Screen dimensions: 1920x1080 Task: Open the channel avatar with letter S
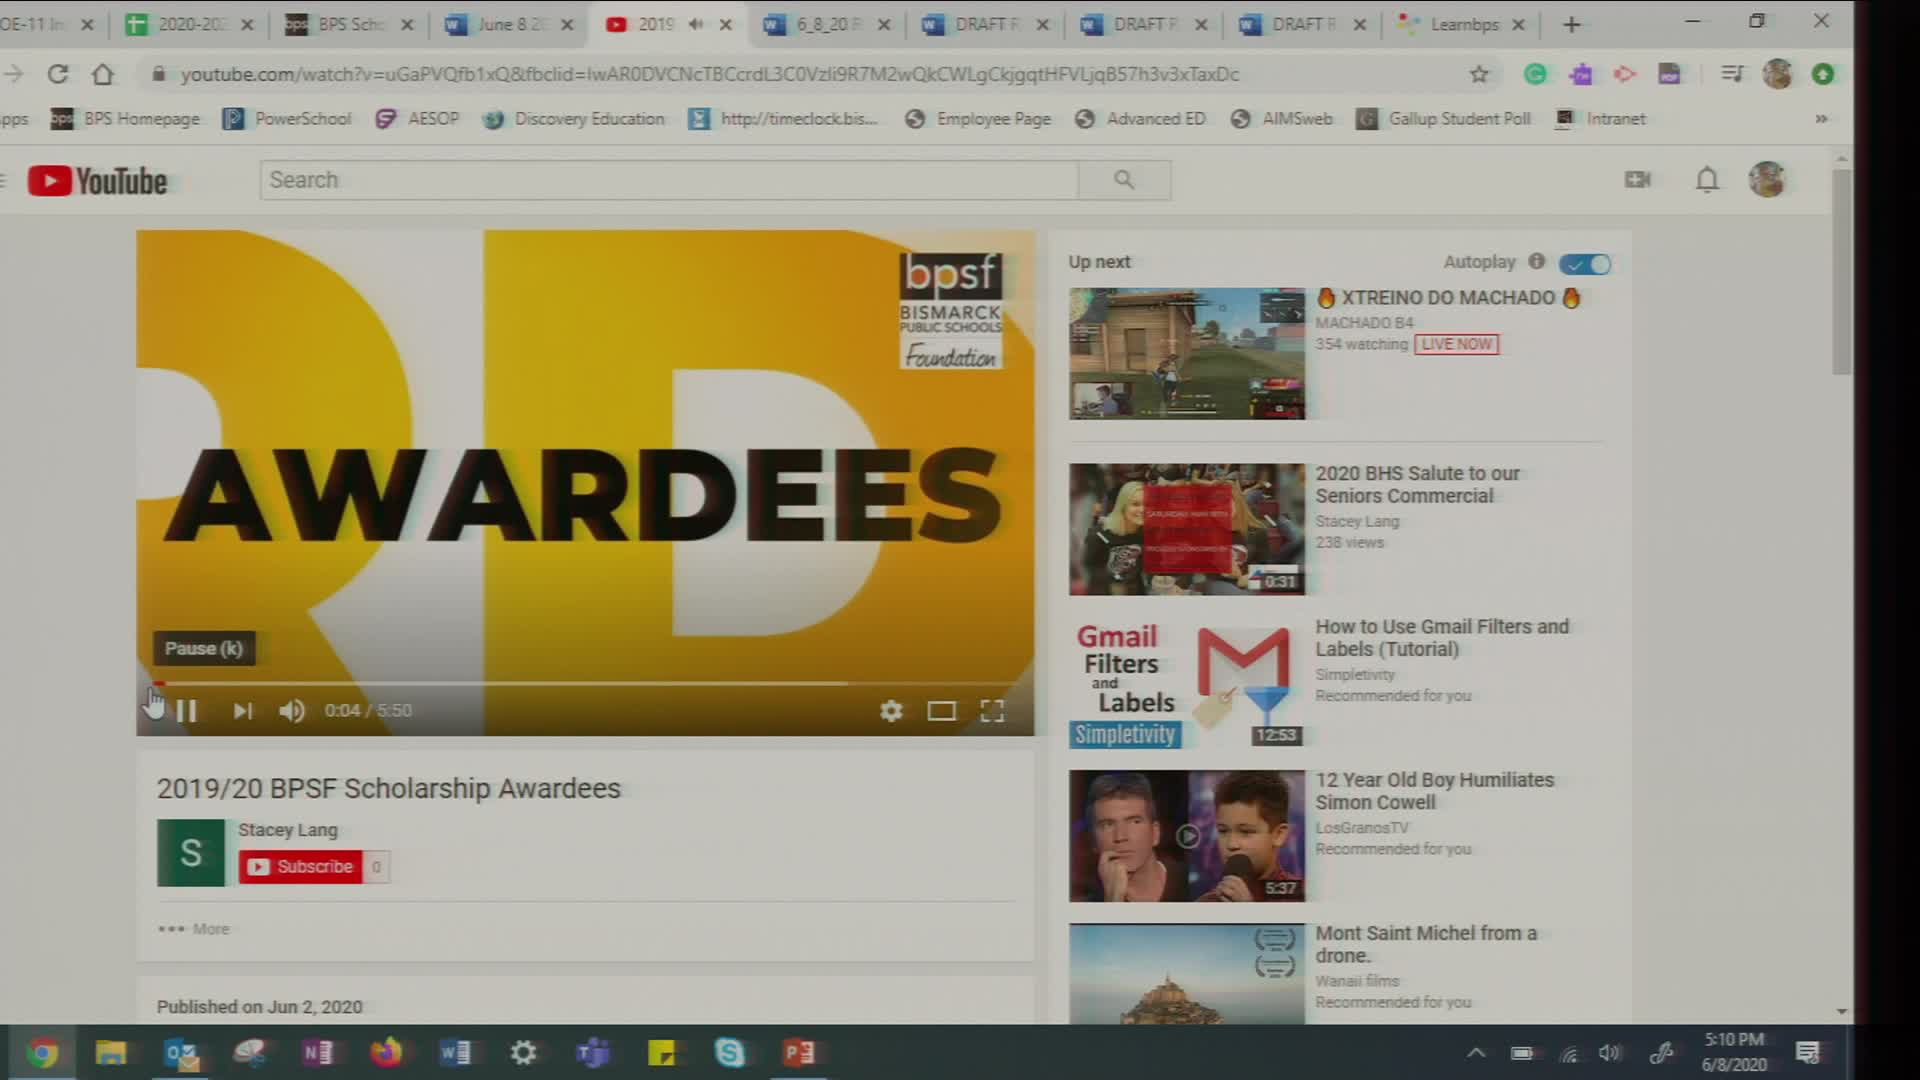191,853
